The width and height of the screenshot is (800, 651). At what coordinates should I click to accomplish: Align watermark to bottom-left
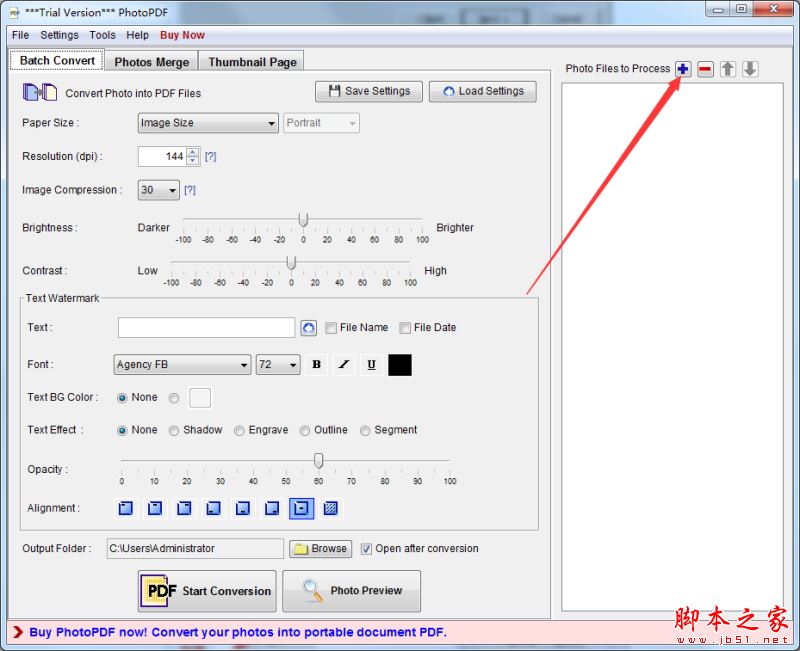213,508
